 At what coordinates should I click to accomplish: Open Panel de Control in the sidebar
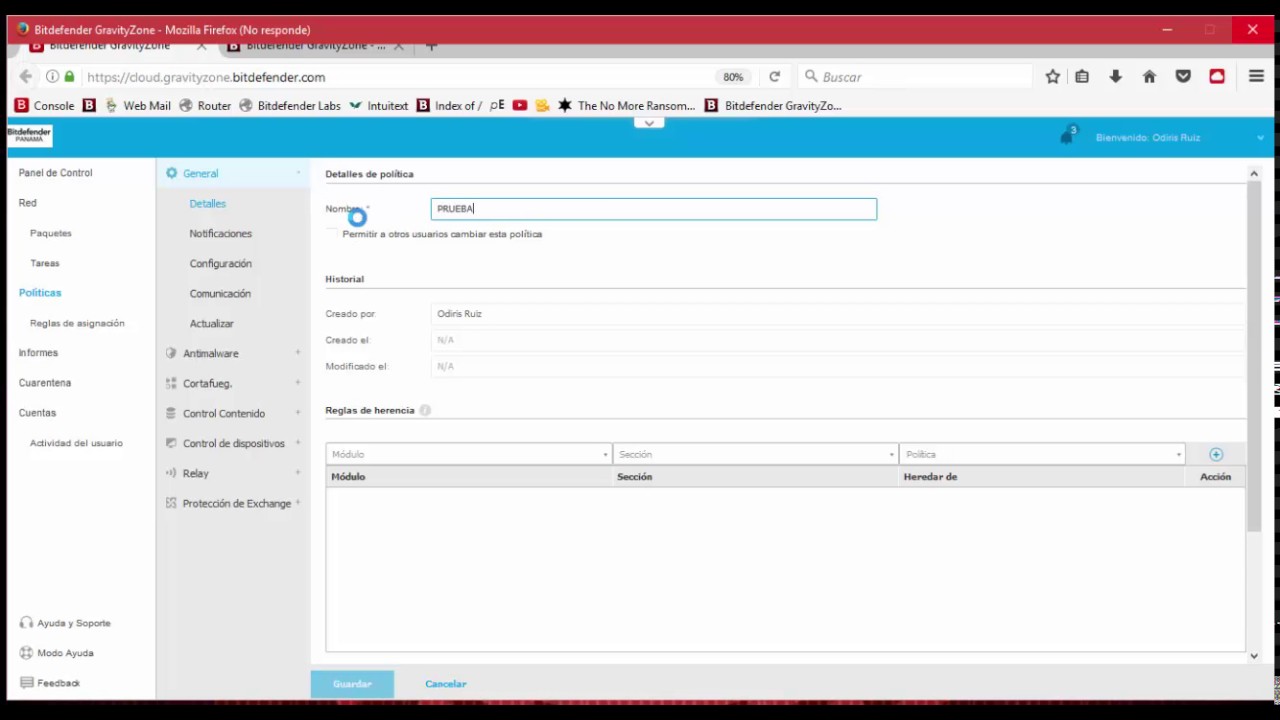(x=55, y=173)
